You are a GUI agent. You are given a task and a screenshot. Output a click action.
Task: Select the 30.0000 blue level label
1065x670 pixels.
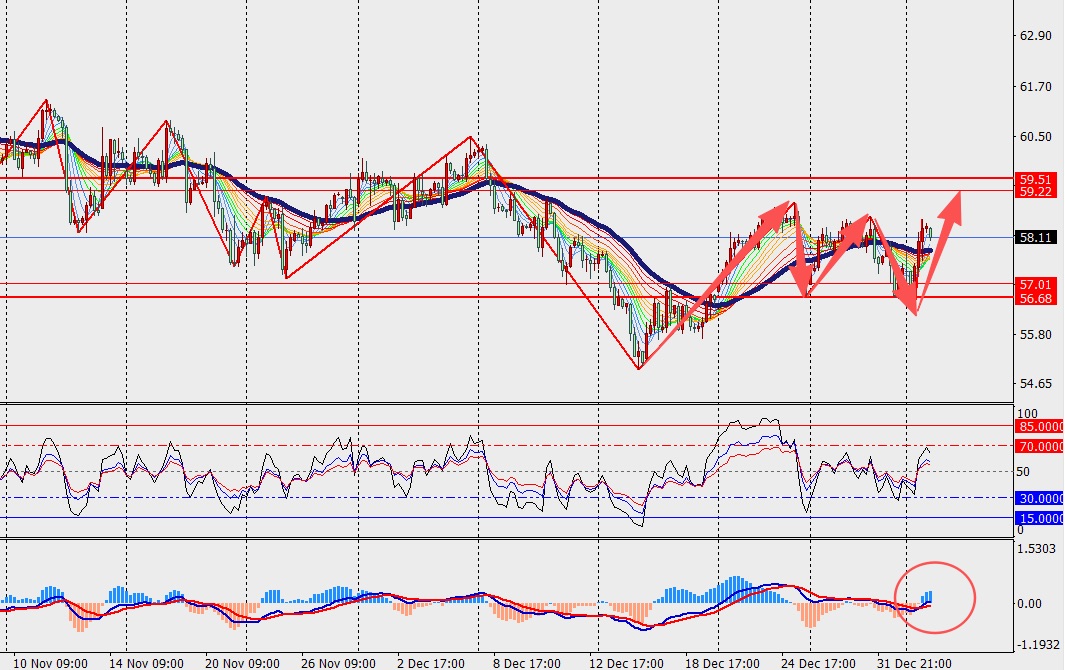click(x=1040, y=498)
